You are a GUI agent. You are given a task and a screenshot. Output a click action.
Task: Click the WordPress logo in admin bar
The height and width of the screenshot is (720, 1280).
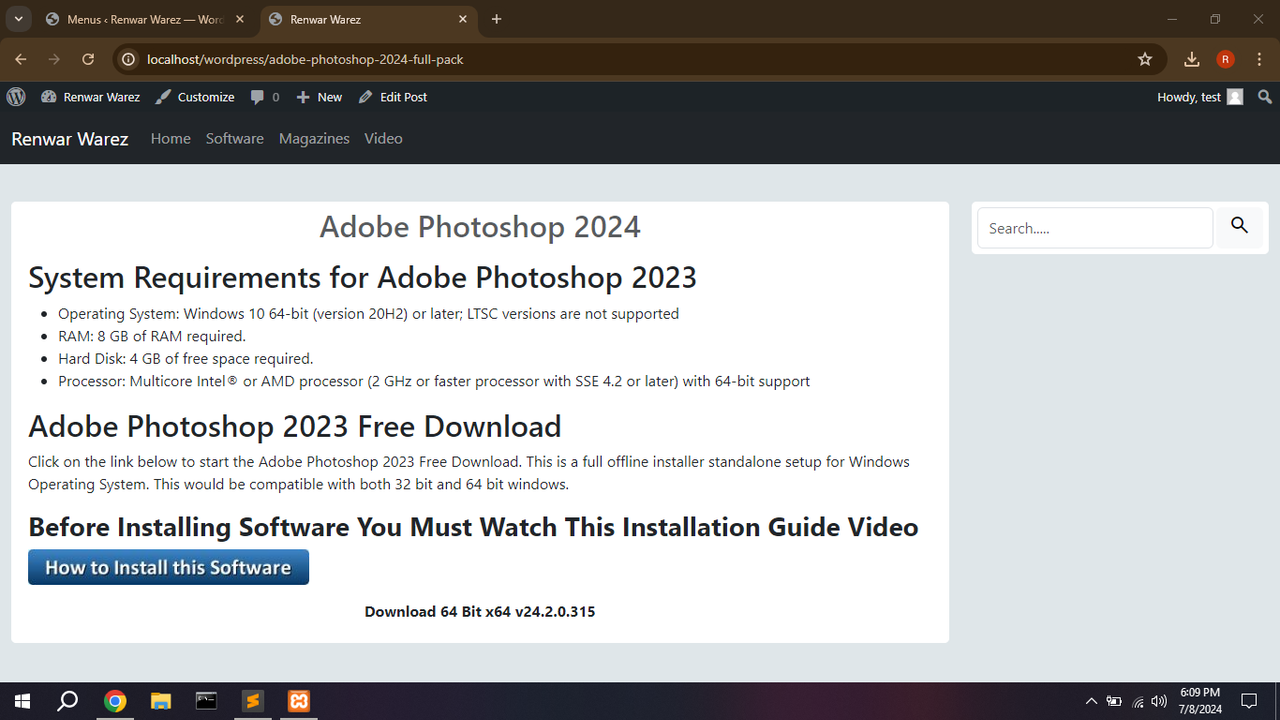pos(16,97)
